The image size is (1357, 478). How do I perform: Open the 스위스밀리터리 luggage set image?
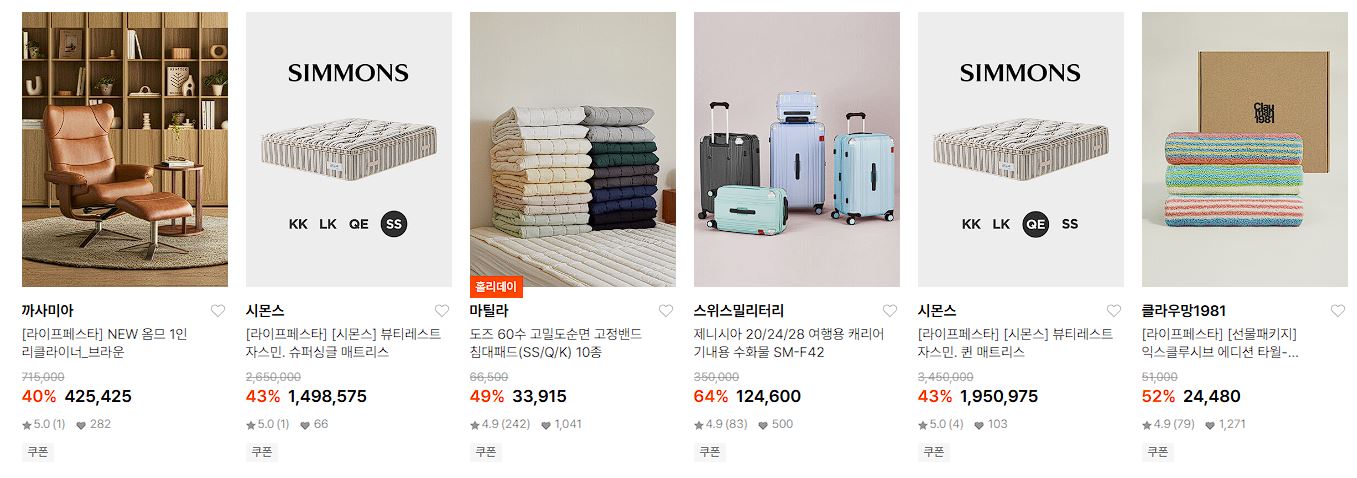click(x=797, y=149)
